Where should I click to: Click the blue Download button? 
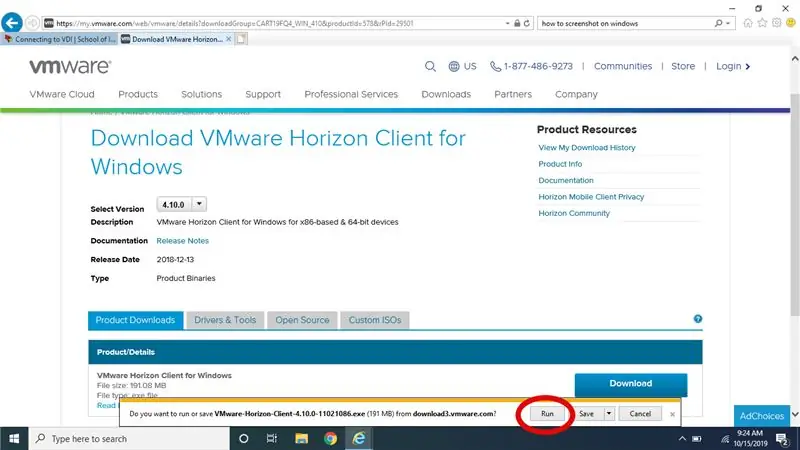631,384
